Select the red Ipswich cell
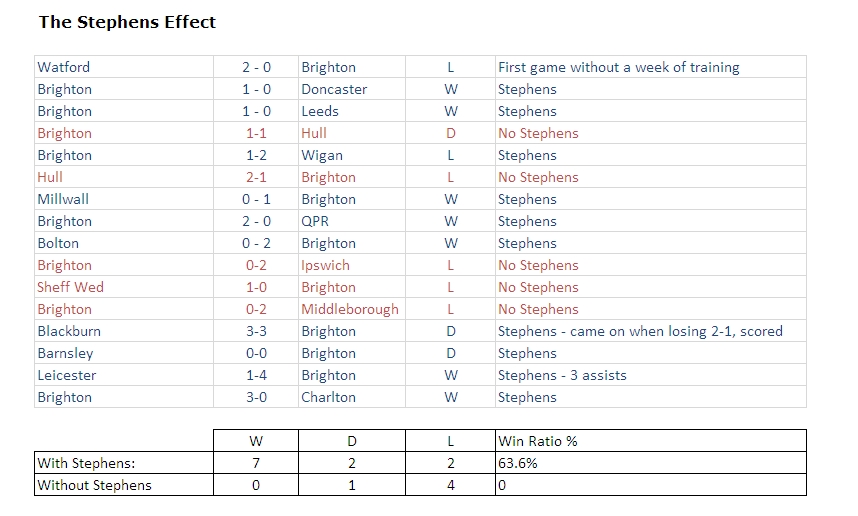The height and width of the screenshot is (516, 858). point(352,265)
